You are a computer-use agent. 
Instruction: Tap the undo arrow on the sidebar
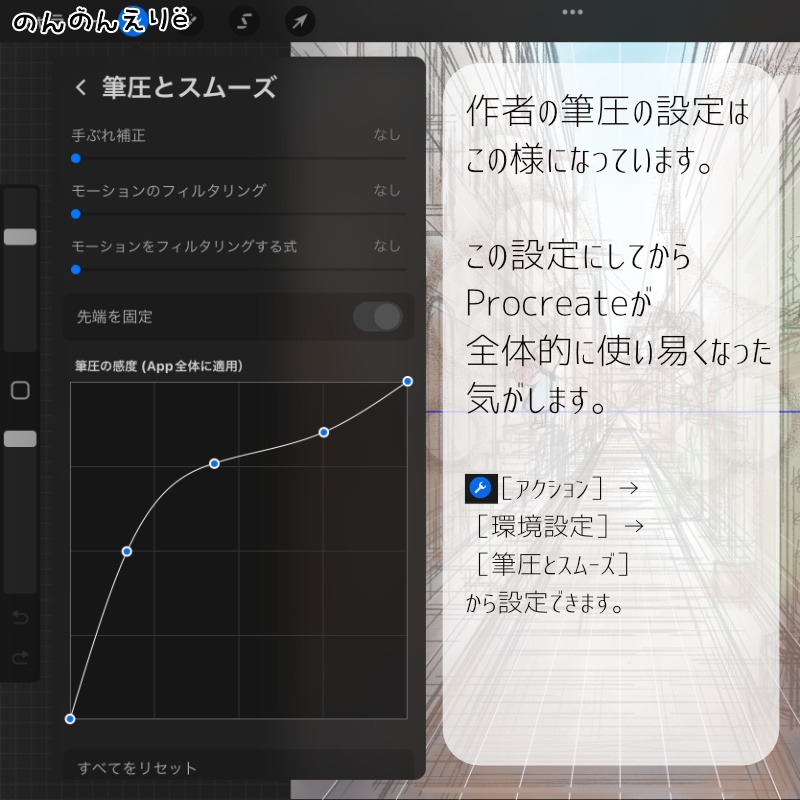click(x=20, y=617)
